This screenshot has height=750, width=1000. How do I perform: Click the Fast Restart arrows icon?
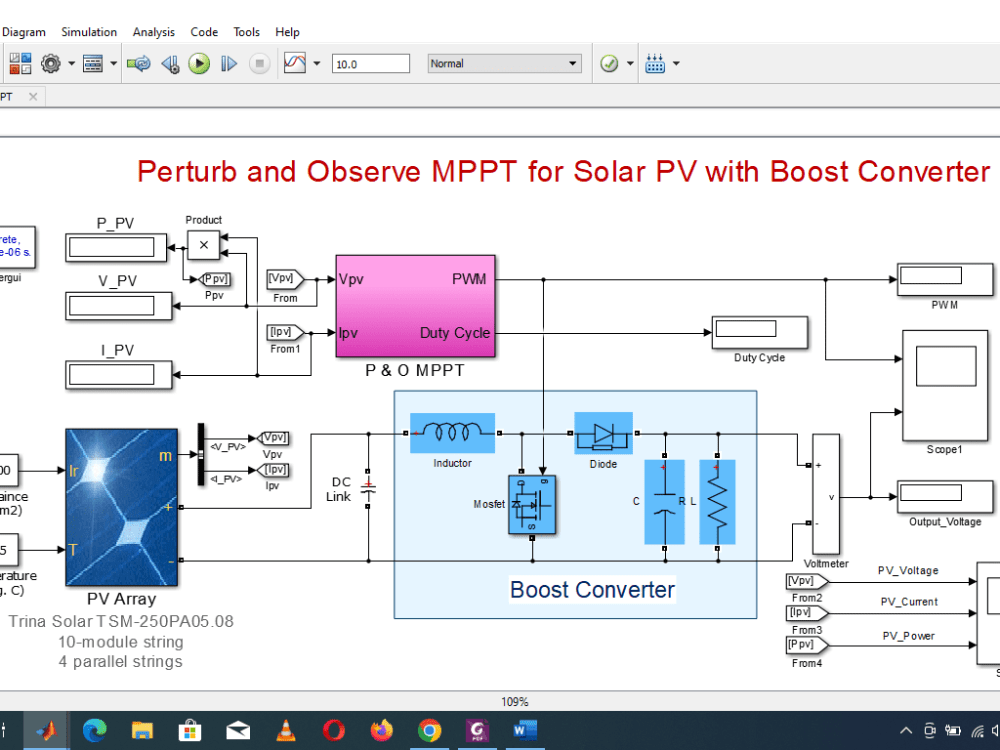140,62
